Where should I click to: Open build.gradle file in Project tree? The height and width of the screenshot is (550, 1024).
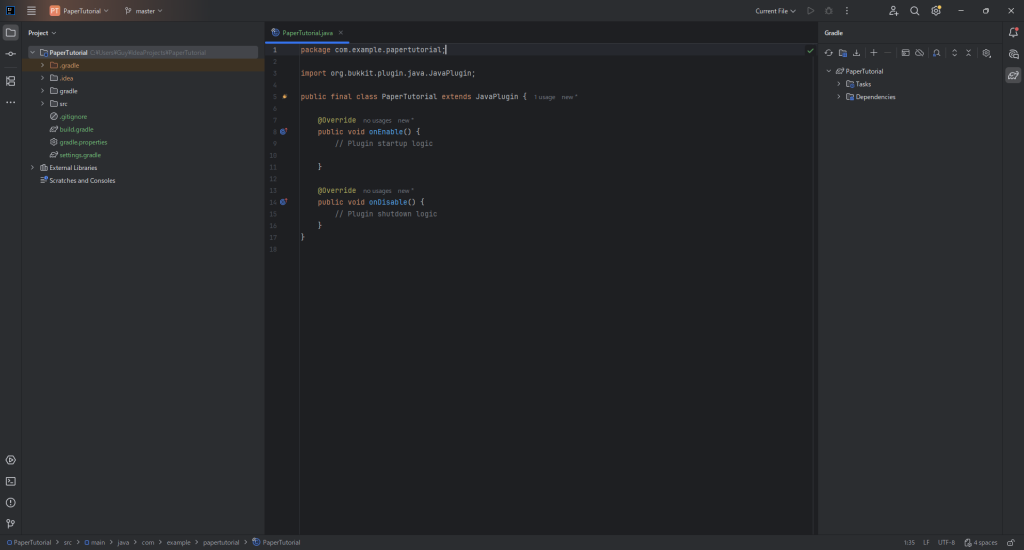click(76, 129)
